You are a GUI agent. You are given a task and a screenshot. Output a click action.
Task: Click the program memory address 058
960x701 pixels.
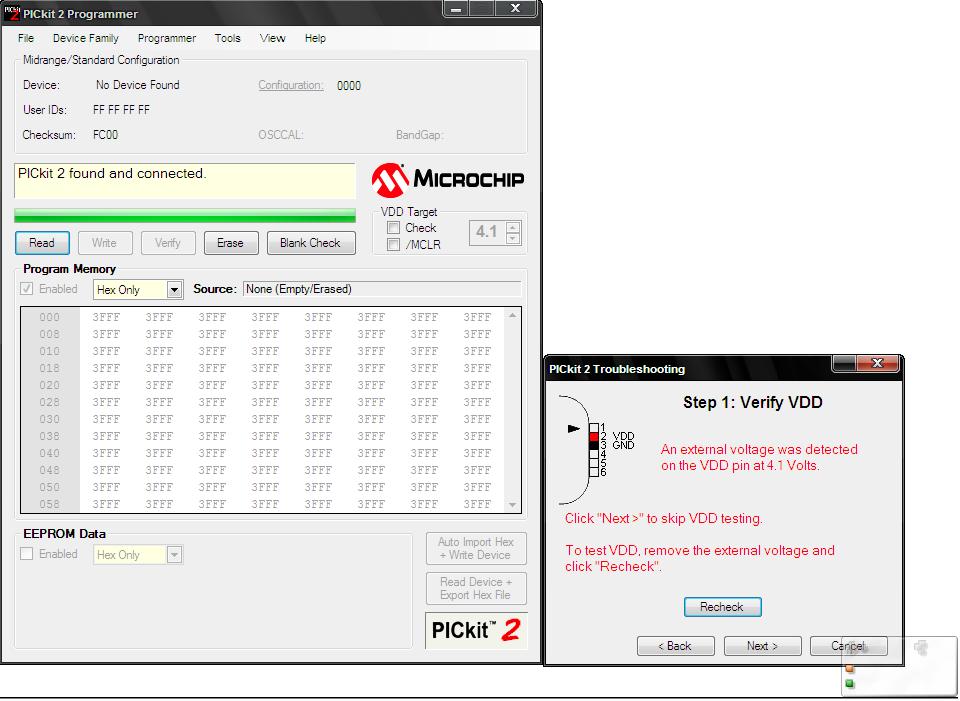[50, 504]
